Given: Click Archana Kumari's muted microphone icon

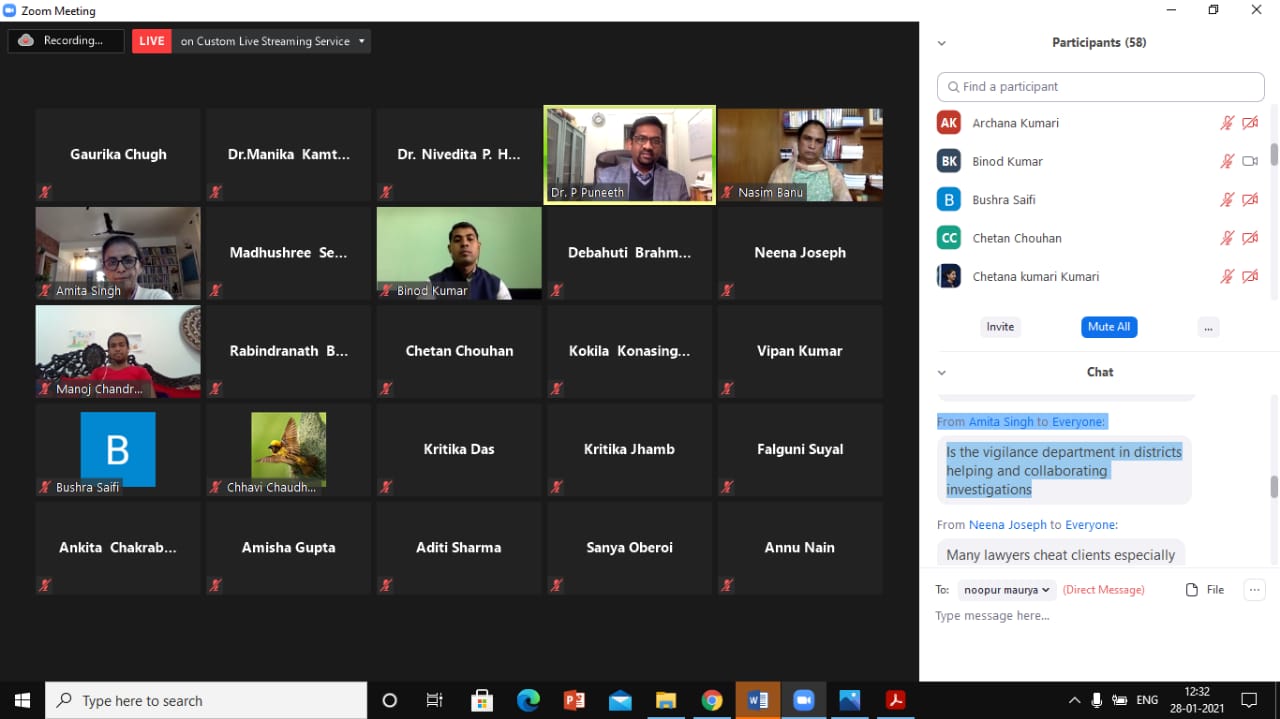Looking at the screenshot, I should [x=1227, y=123].
